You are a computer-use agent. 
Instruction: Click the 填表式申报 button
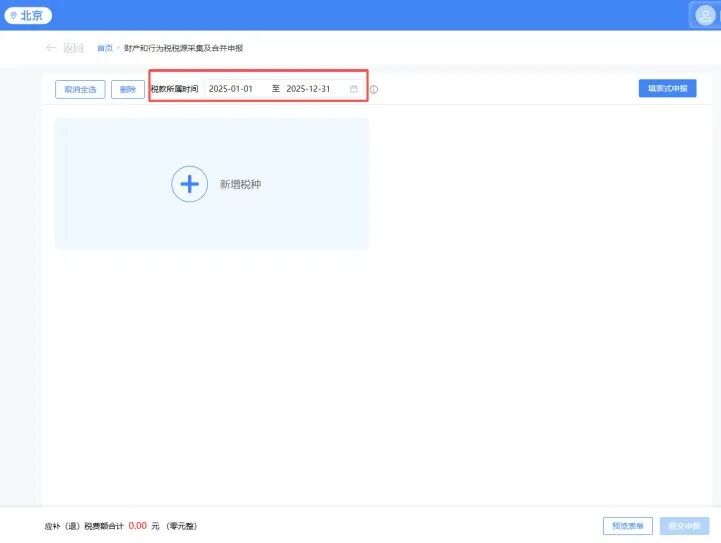click(667, 89)
